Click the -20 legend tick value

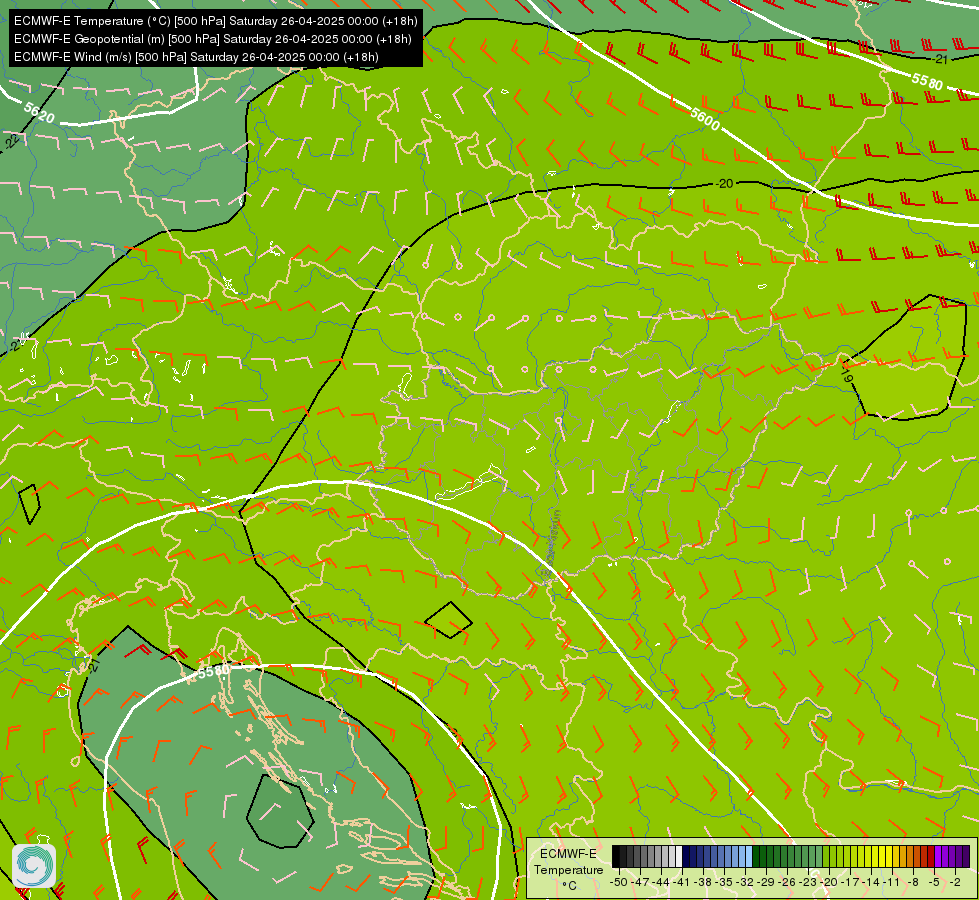pos(830,883)
